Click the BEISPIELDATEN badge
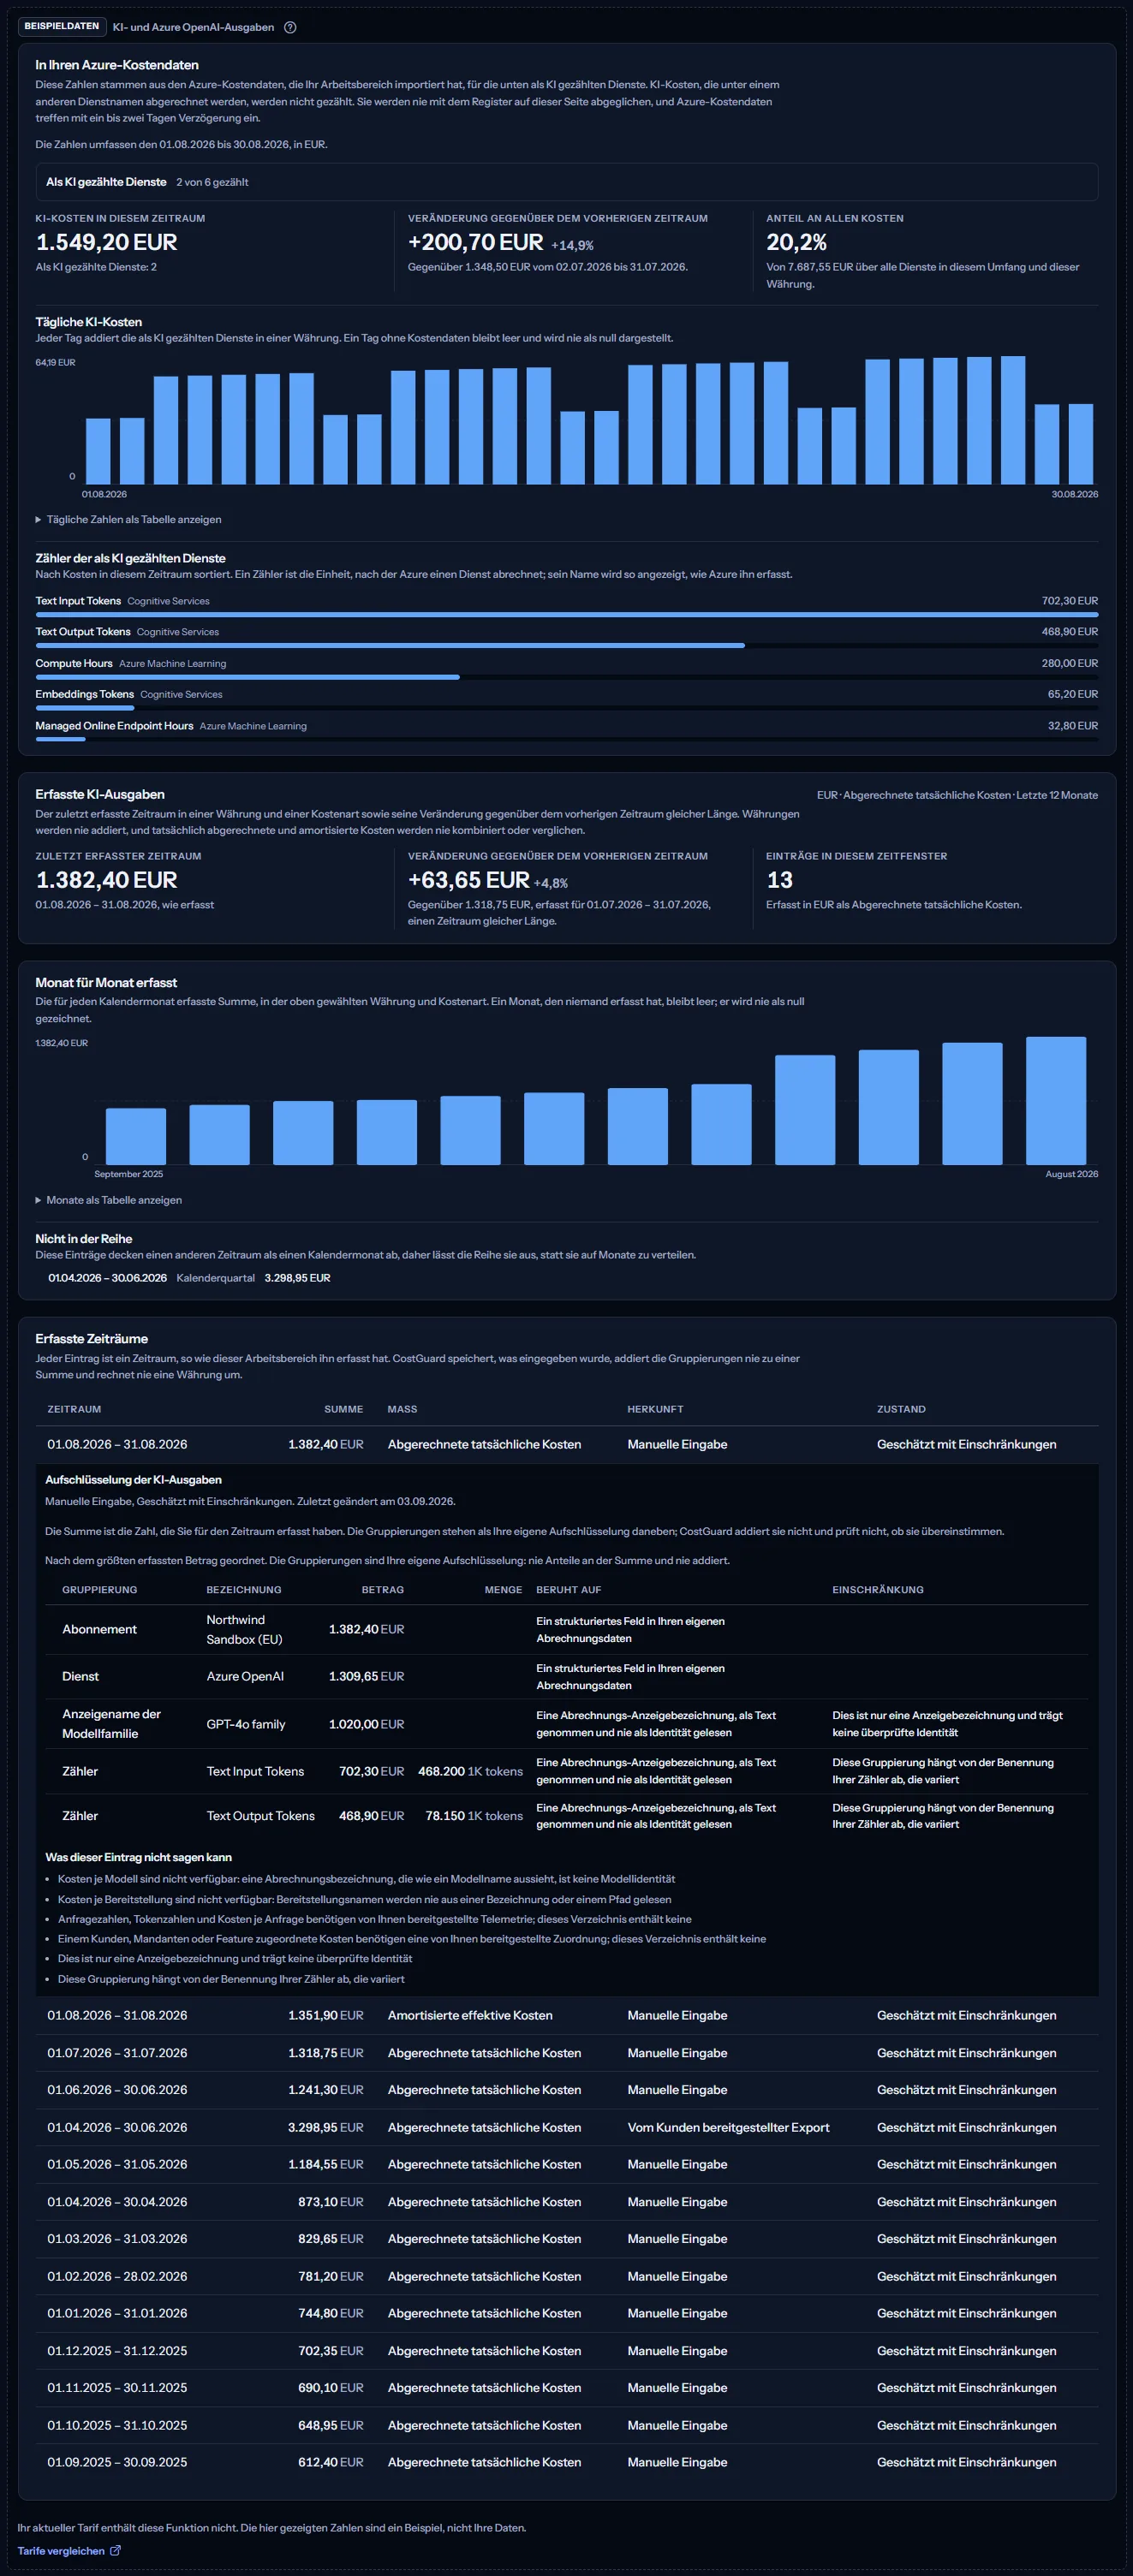Screen dimensions: 1133x2576 62,26
